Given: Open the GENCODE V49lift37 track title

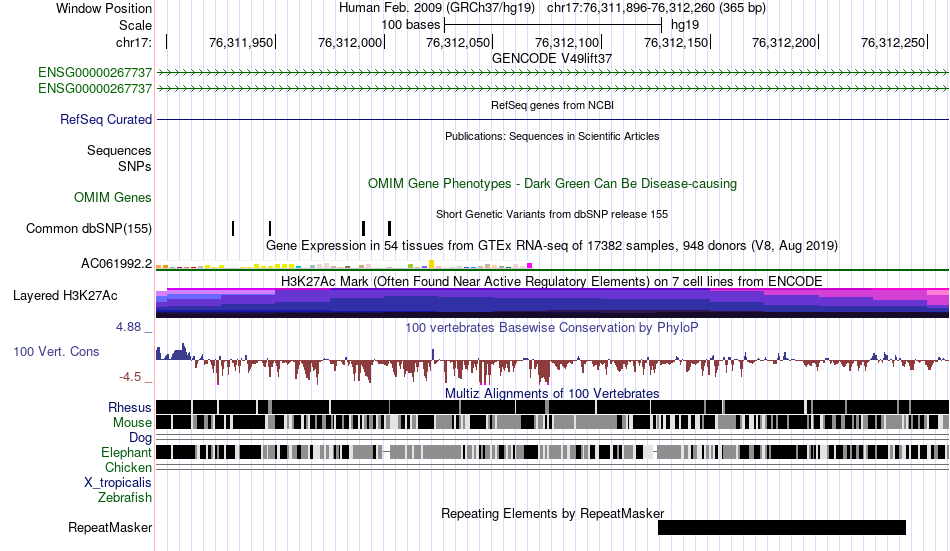Looking at the screenshot, I should coord(552,58).
